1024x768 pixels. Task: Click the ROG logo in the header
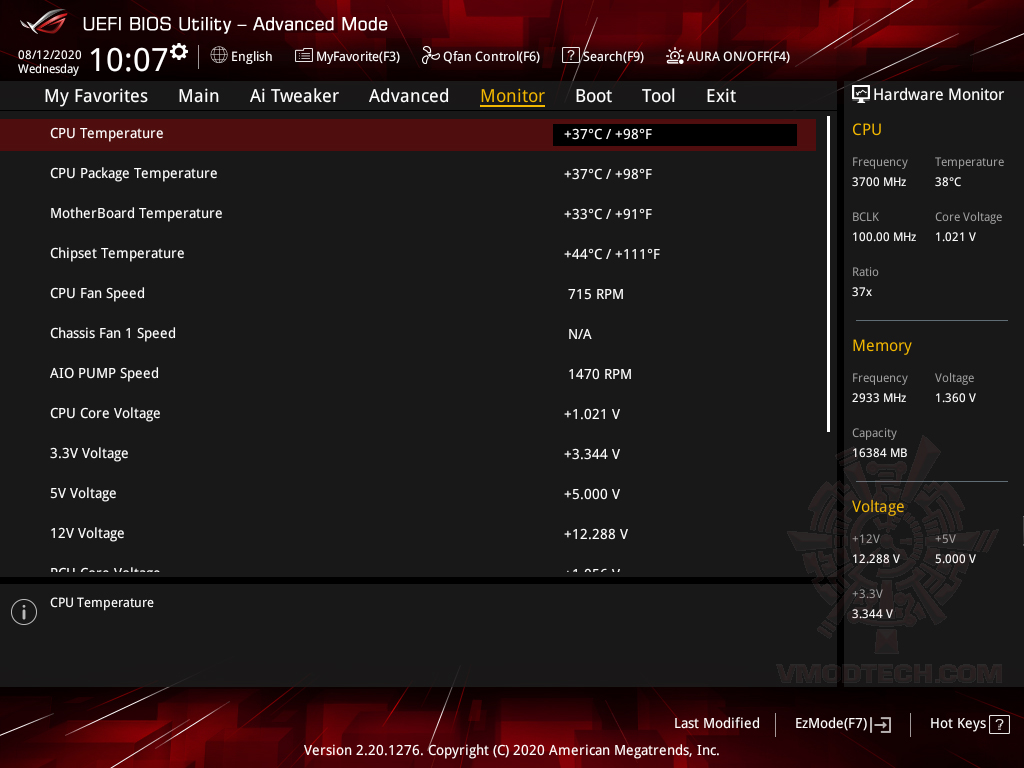coord(44,22)
